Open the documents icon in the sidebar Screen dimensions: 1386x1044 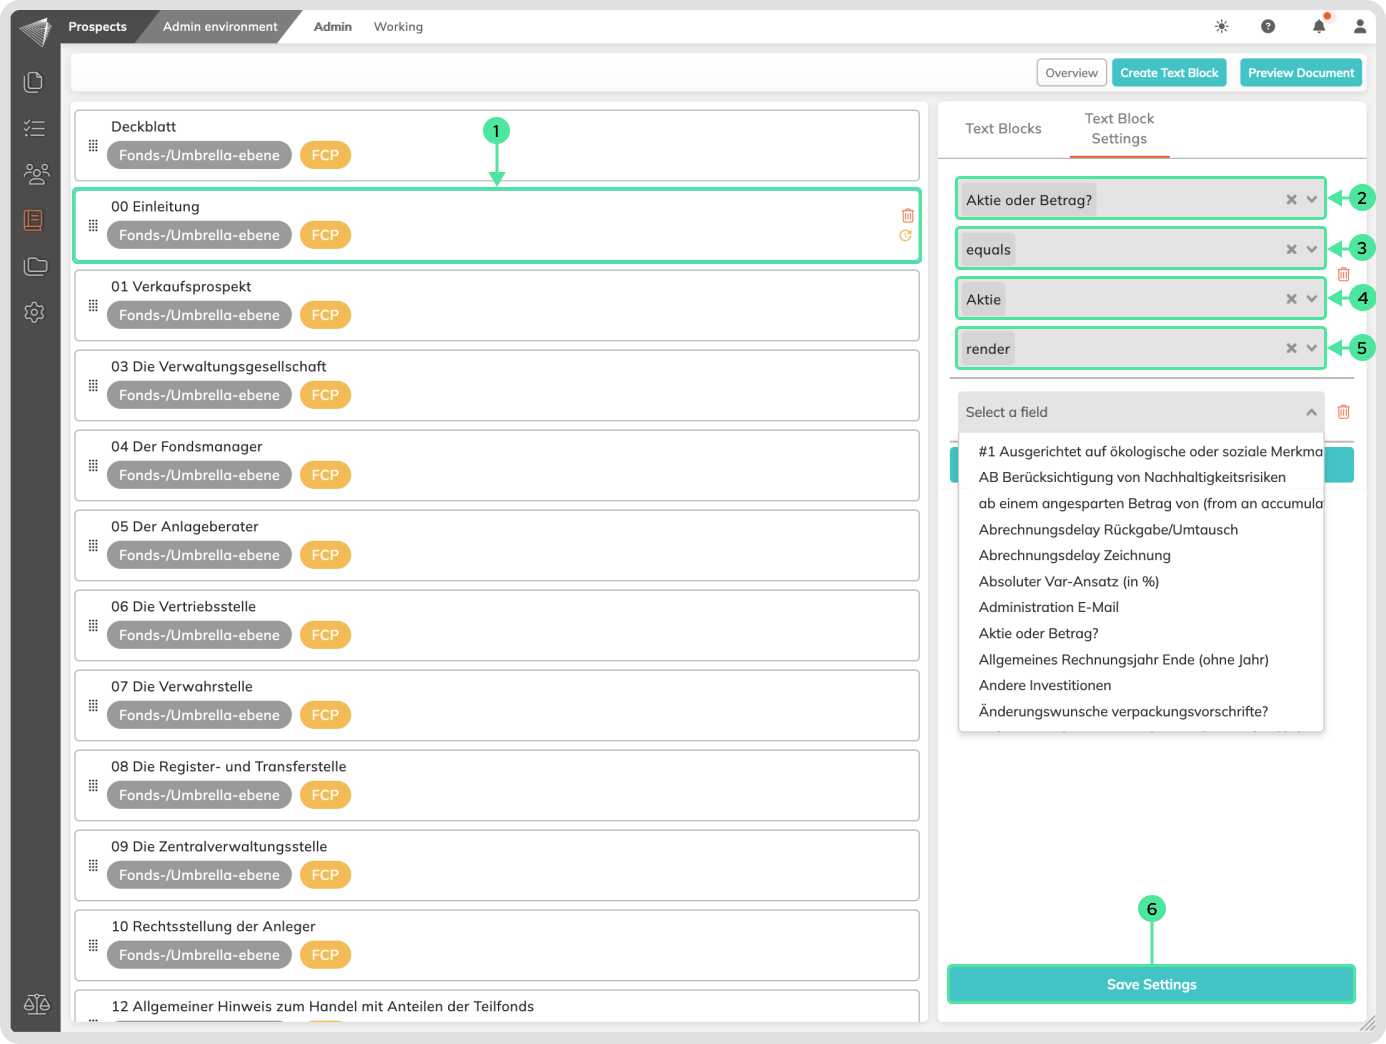pos(34,82)
